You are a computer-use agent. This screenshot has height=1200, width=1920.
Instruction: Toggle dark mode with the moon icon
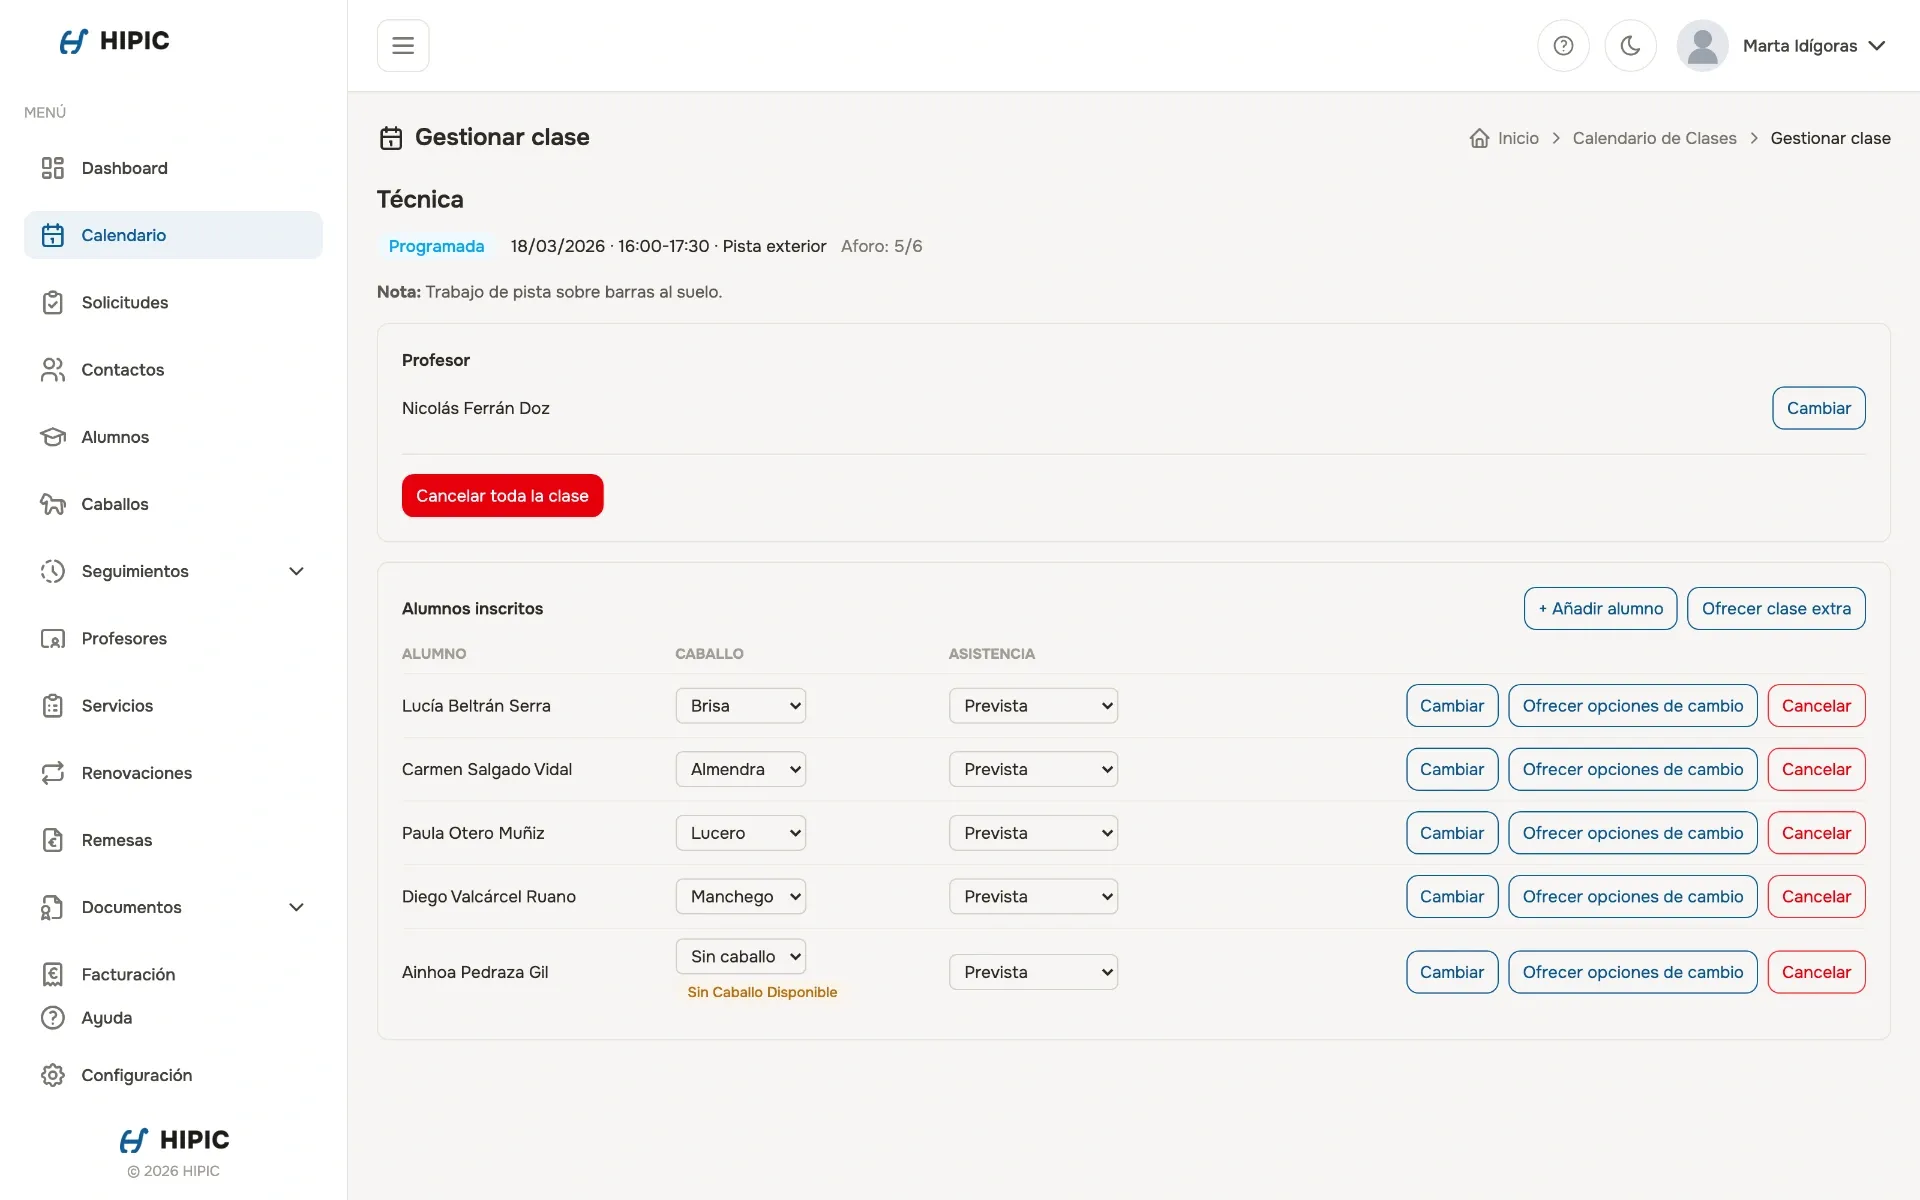[x=1630, y=45]
